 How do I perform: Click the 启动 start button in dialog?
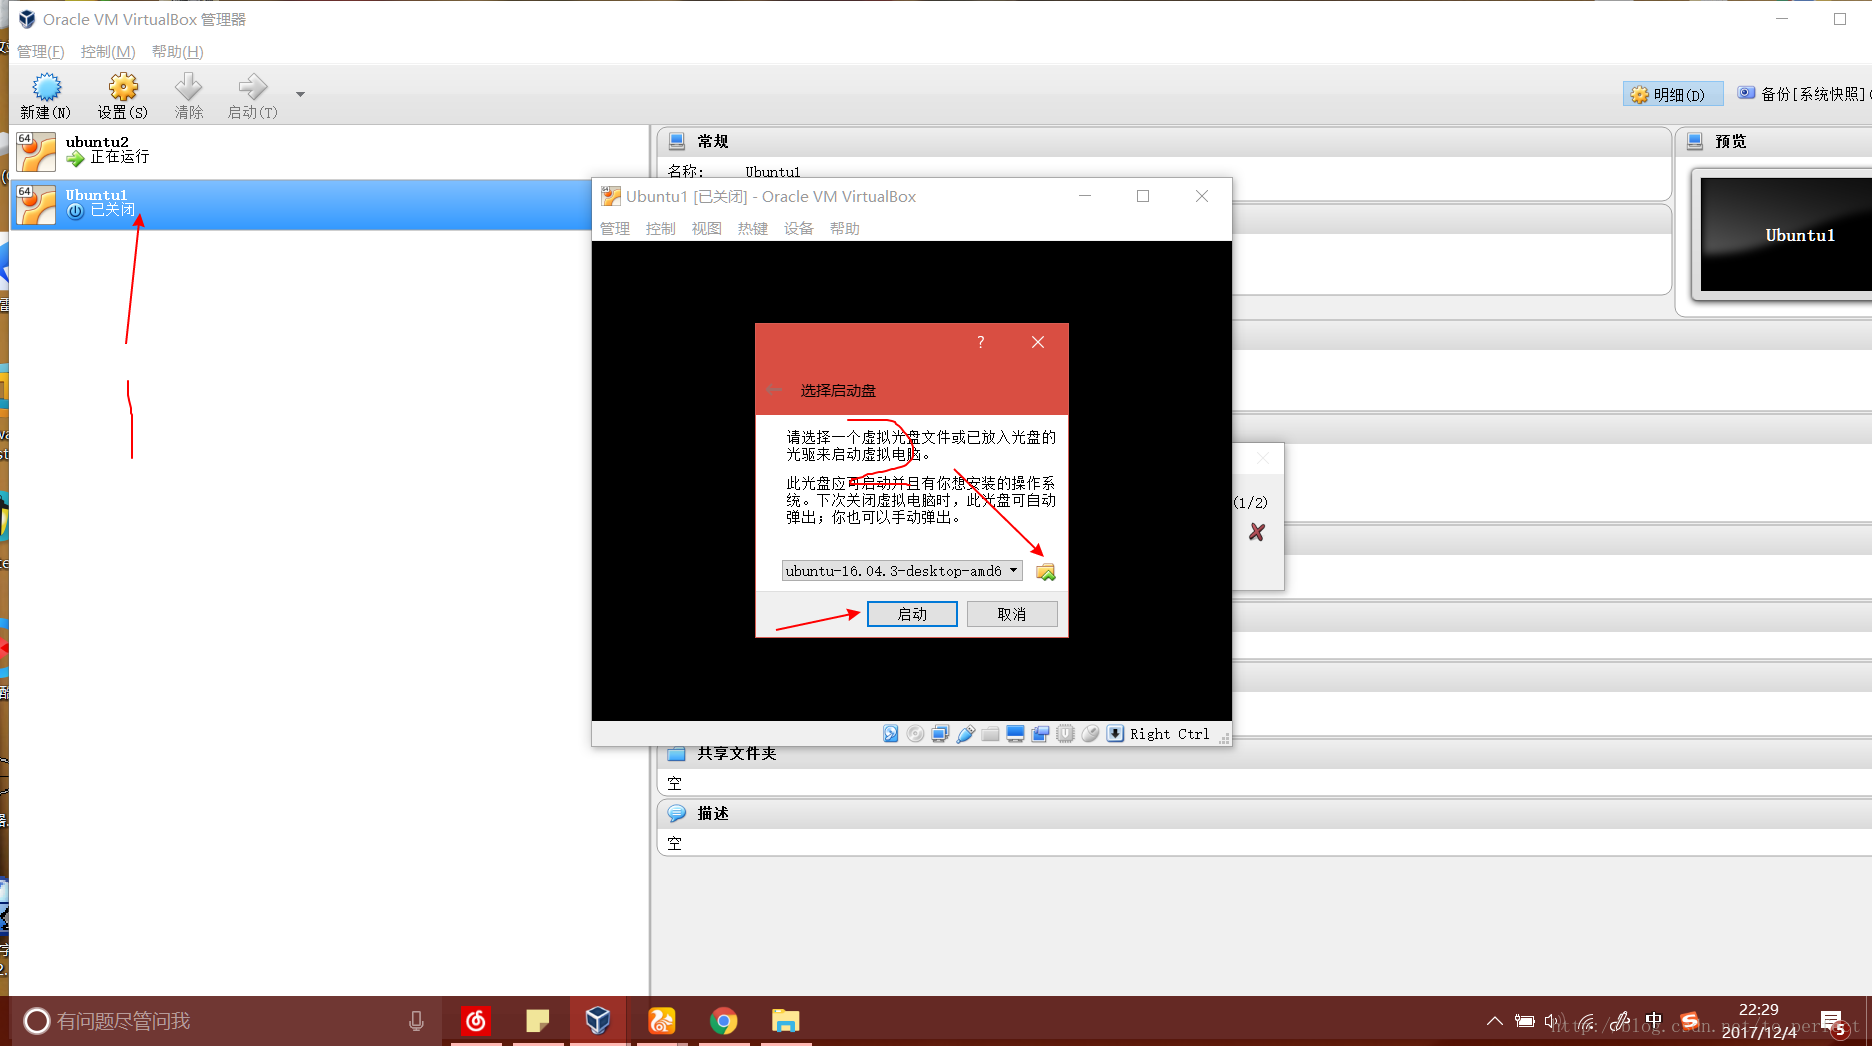coord(912,614)
